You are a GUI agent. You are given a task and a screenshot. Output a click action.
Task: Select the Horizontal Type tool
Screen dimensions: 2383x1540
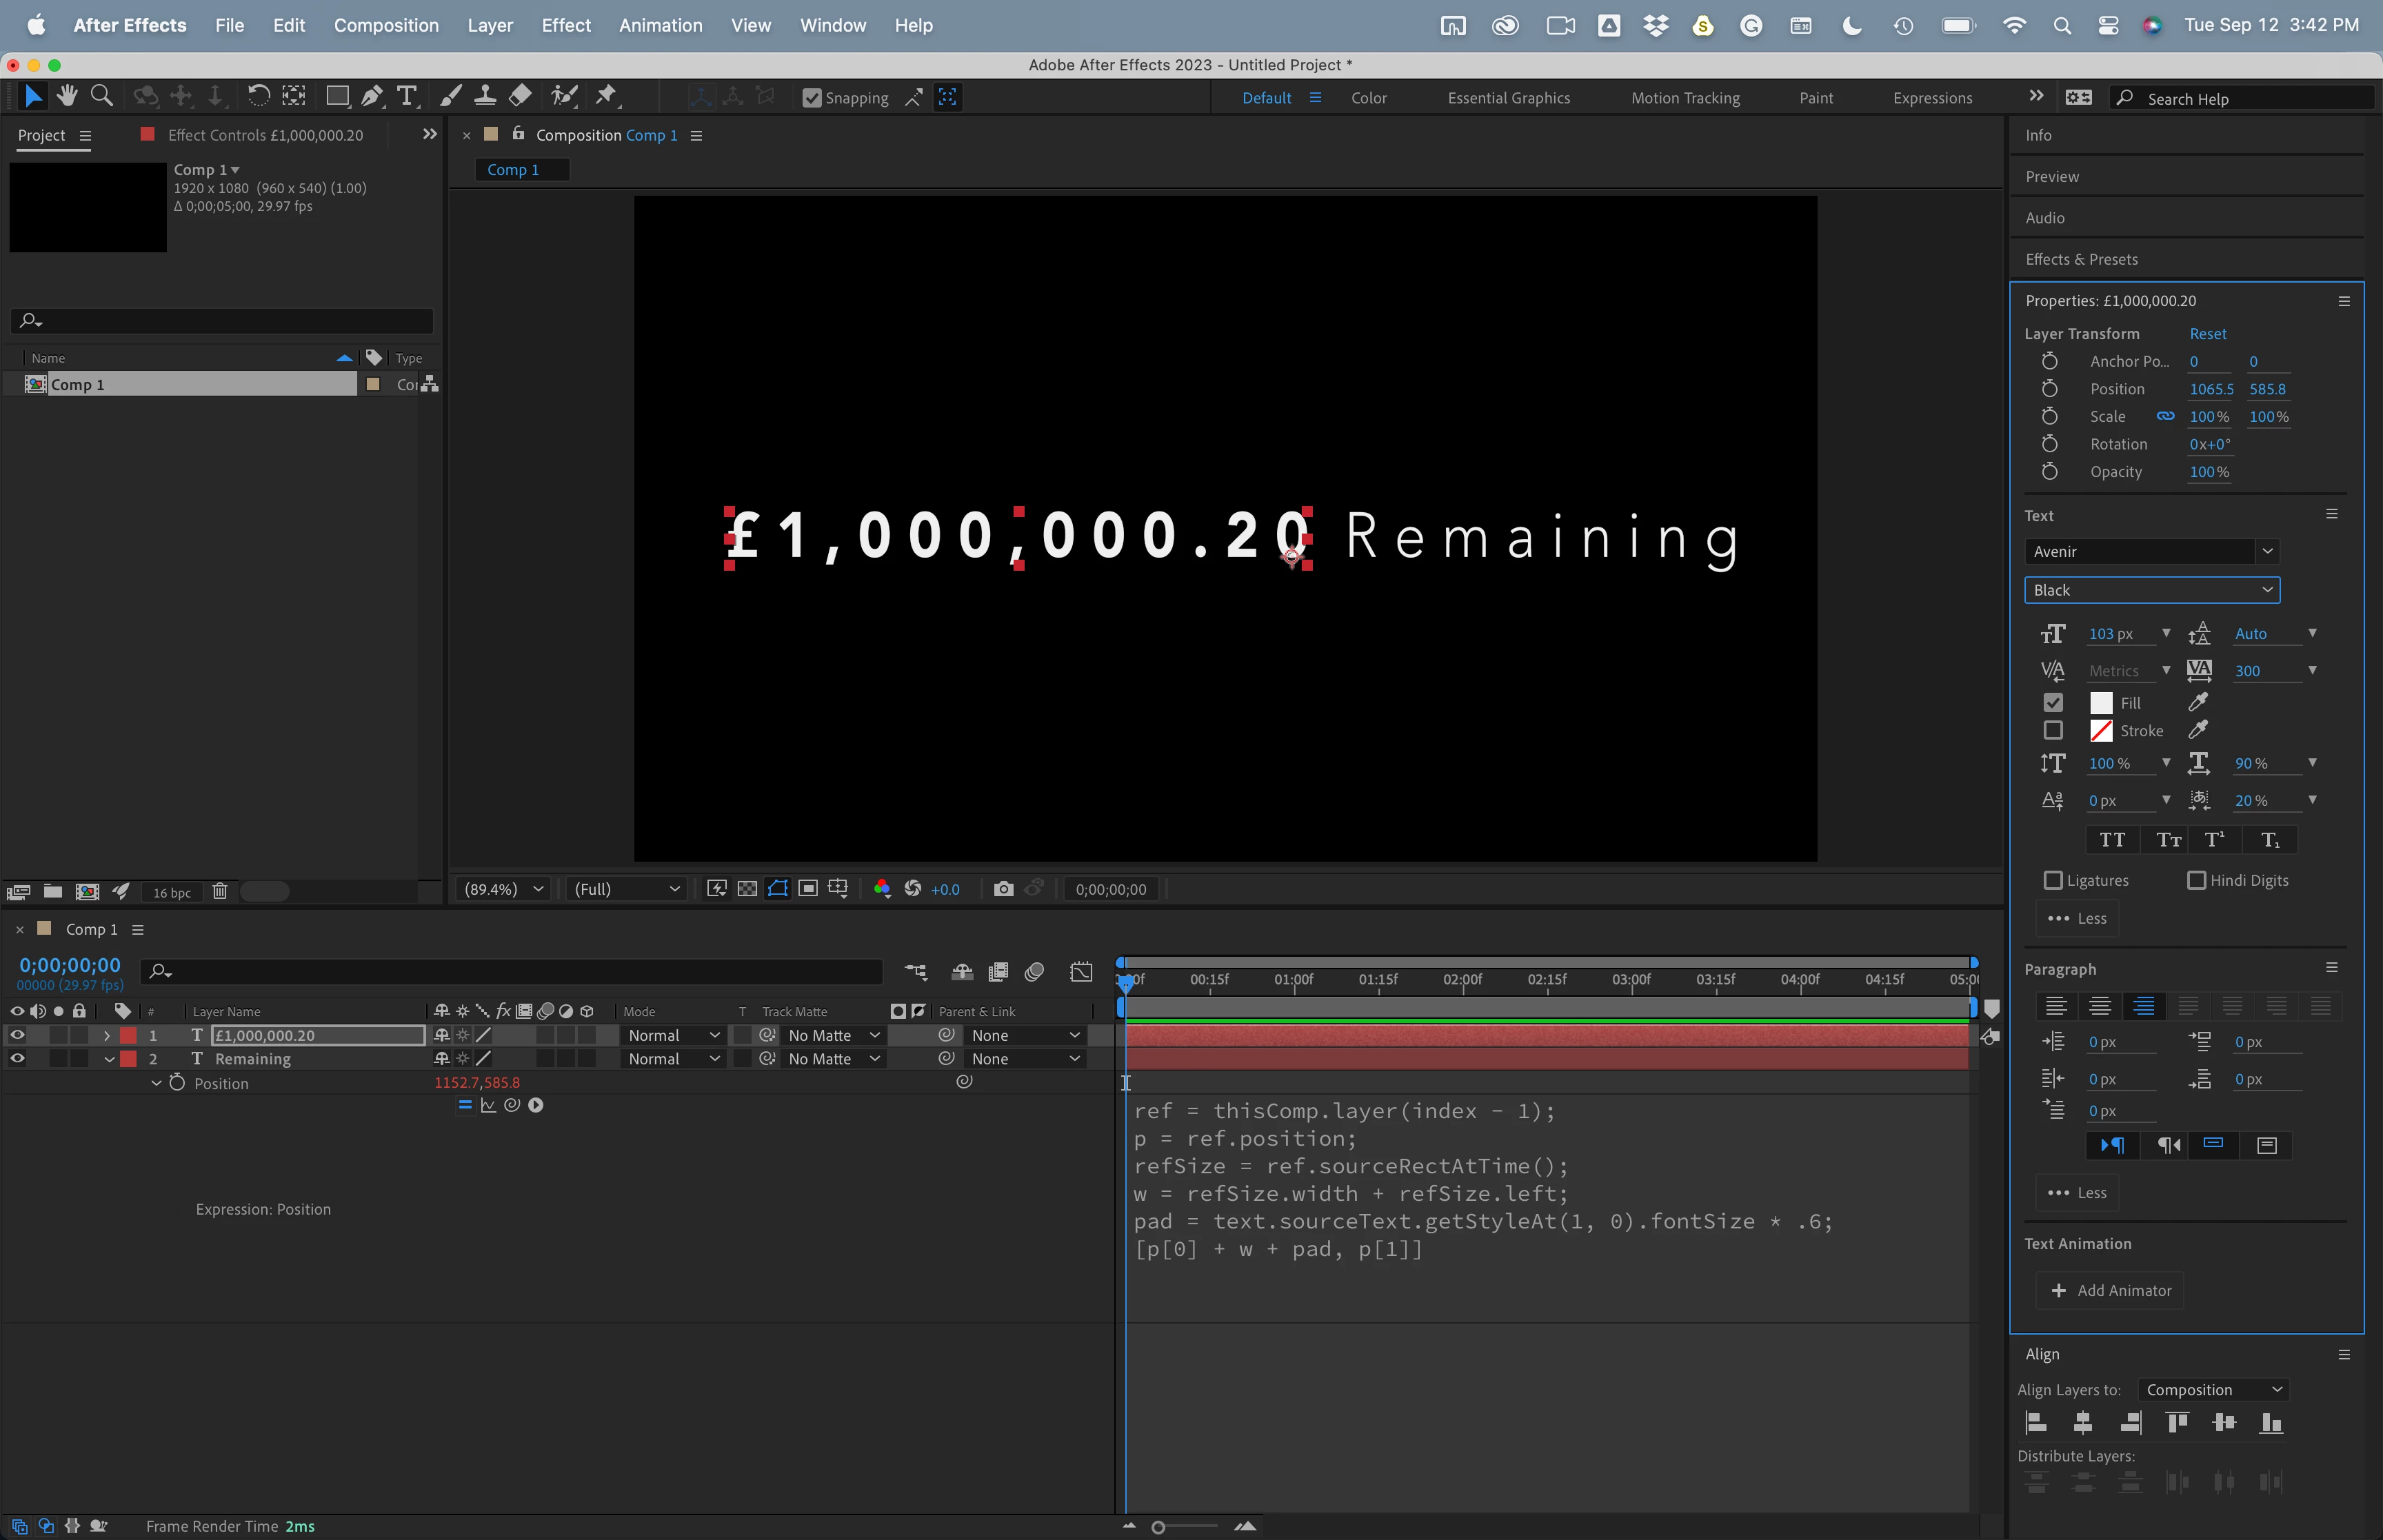406,96
